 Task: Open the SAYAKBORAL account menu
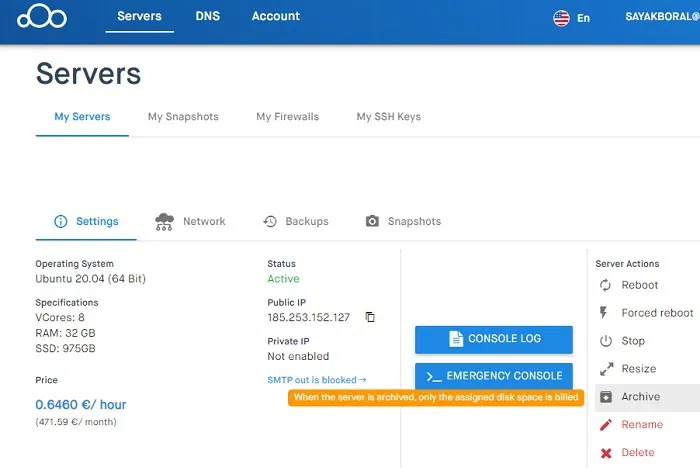click(662, 17)
